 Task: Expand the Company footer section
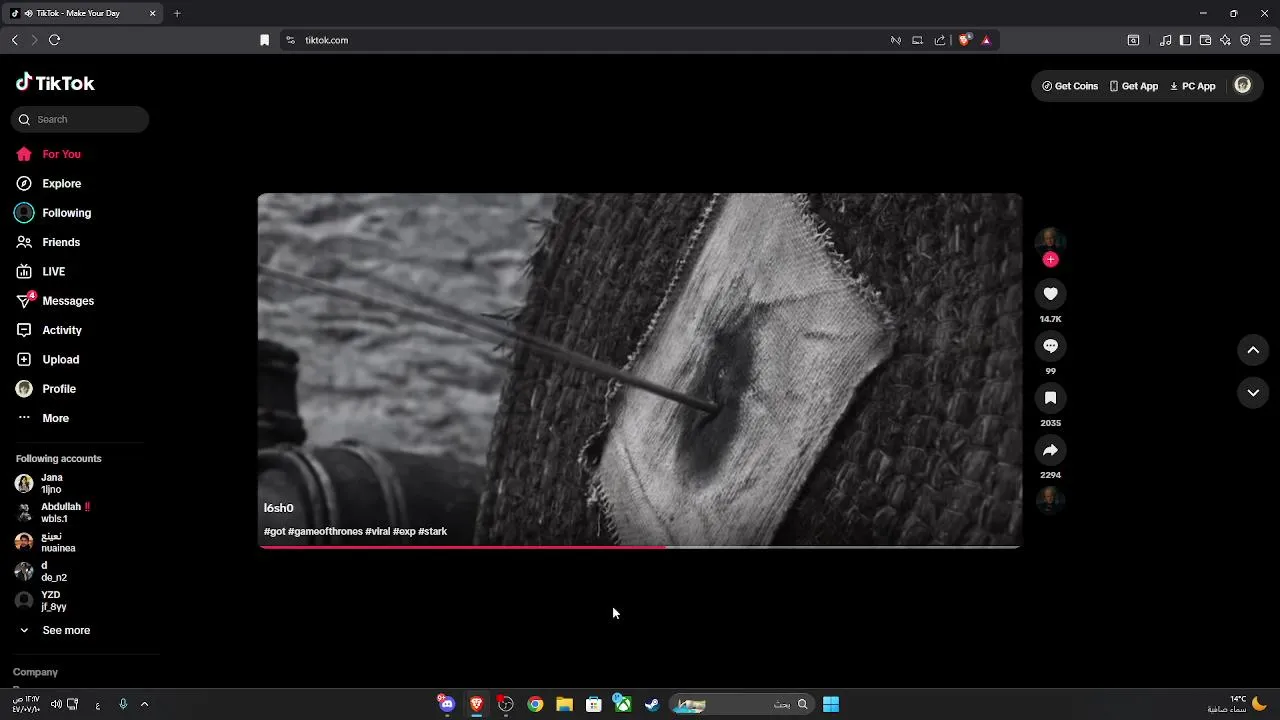tap(36, 672)
